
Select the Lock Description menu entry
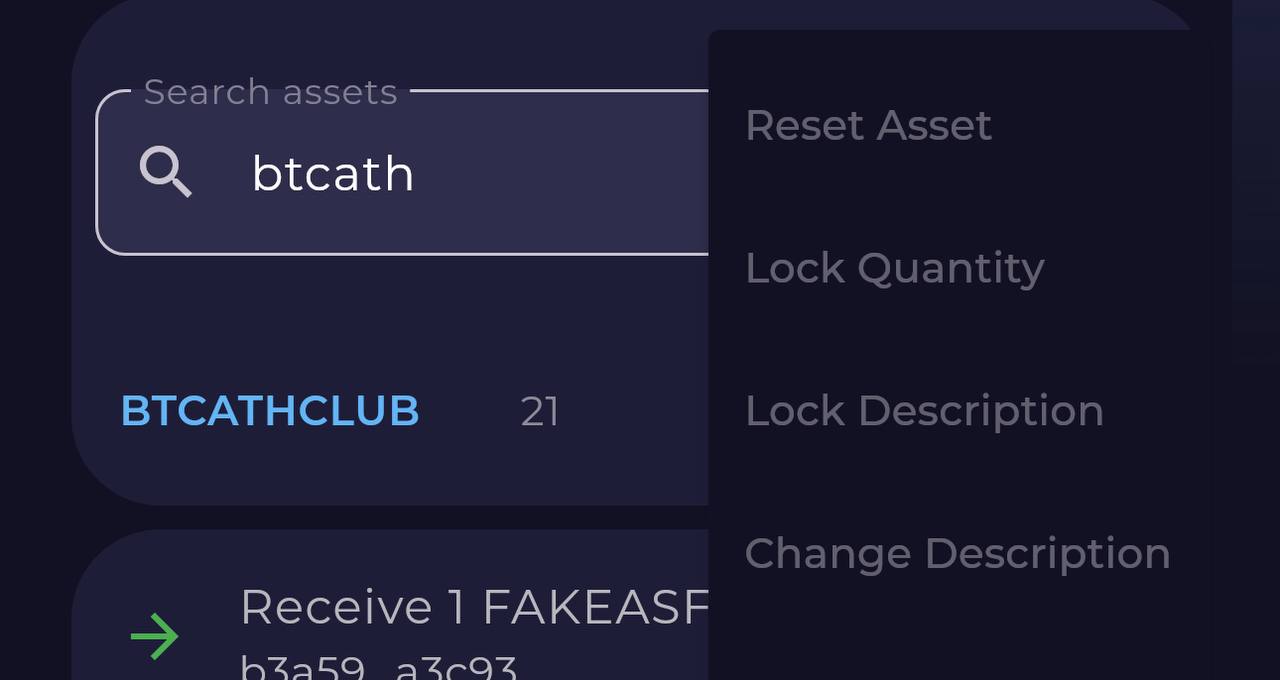[924, 411]
